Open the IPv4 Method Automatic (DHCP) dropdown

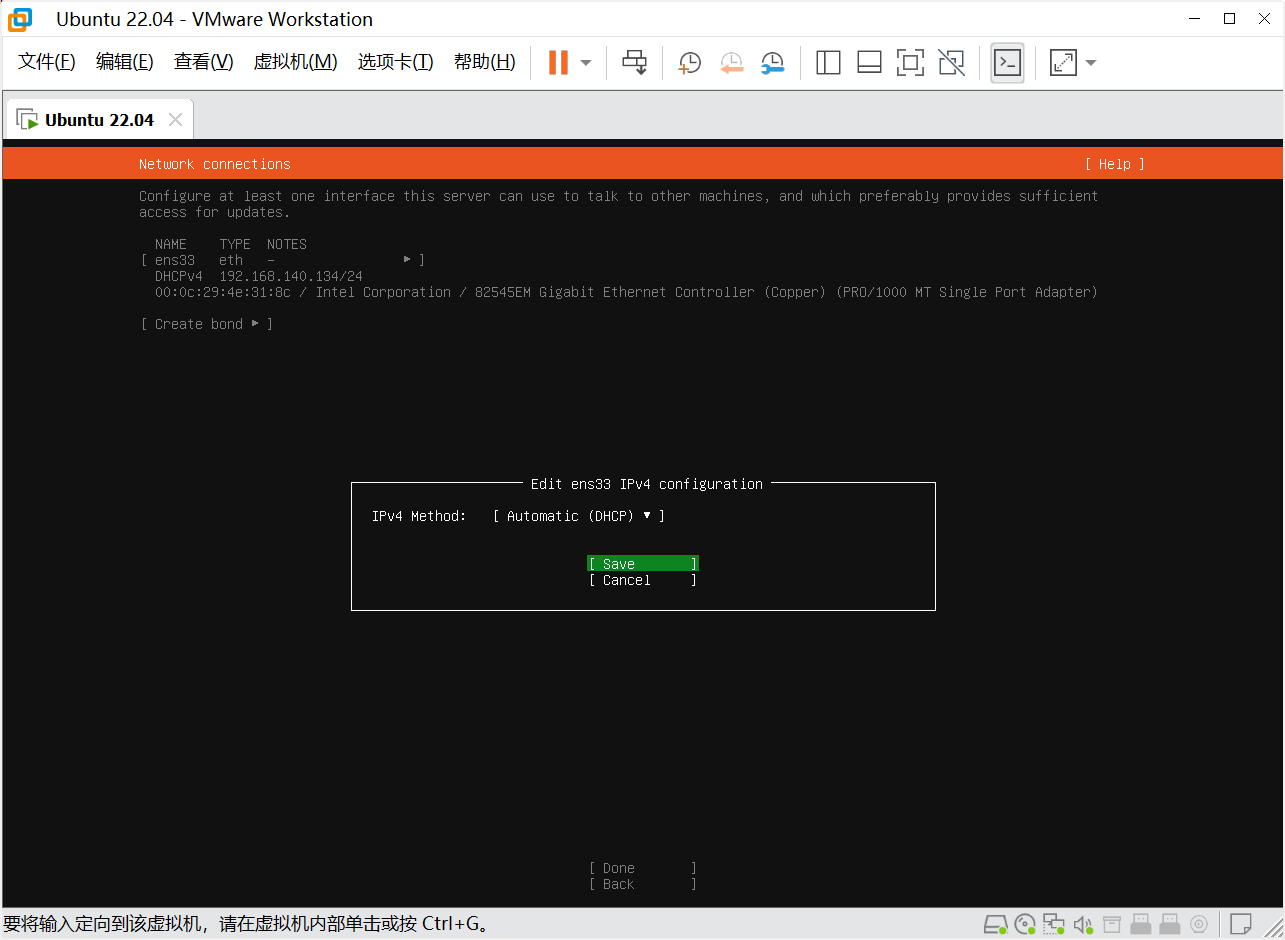click(x=579, y=516)
